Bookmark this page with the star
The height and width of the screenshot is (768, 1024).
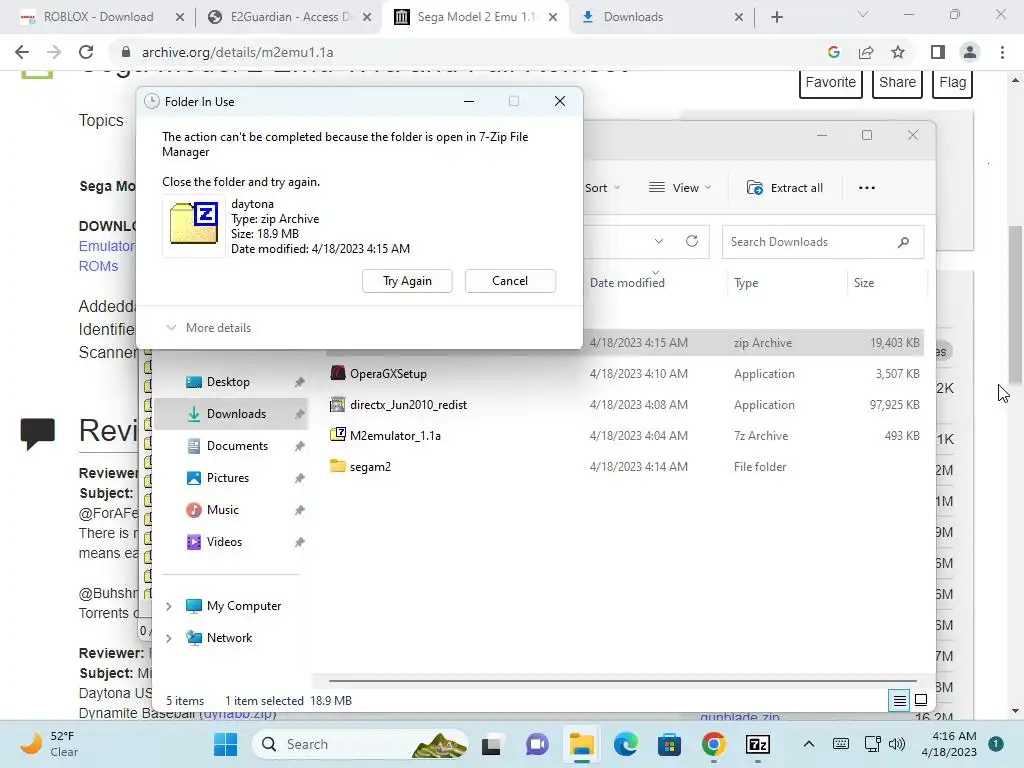[x=898, y=52]
